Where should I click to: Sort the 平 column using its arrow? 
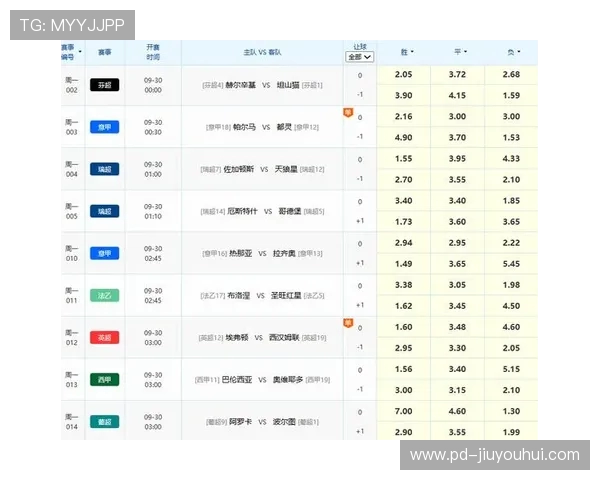pyautogui.click(x=466, y=52)
